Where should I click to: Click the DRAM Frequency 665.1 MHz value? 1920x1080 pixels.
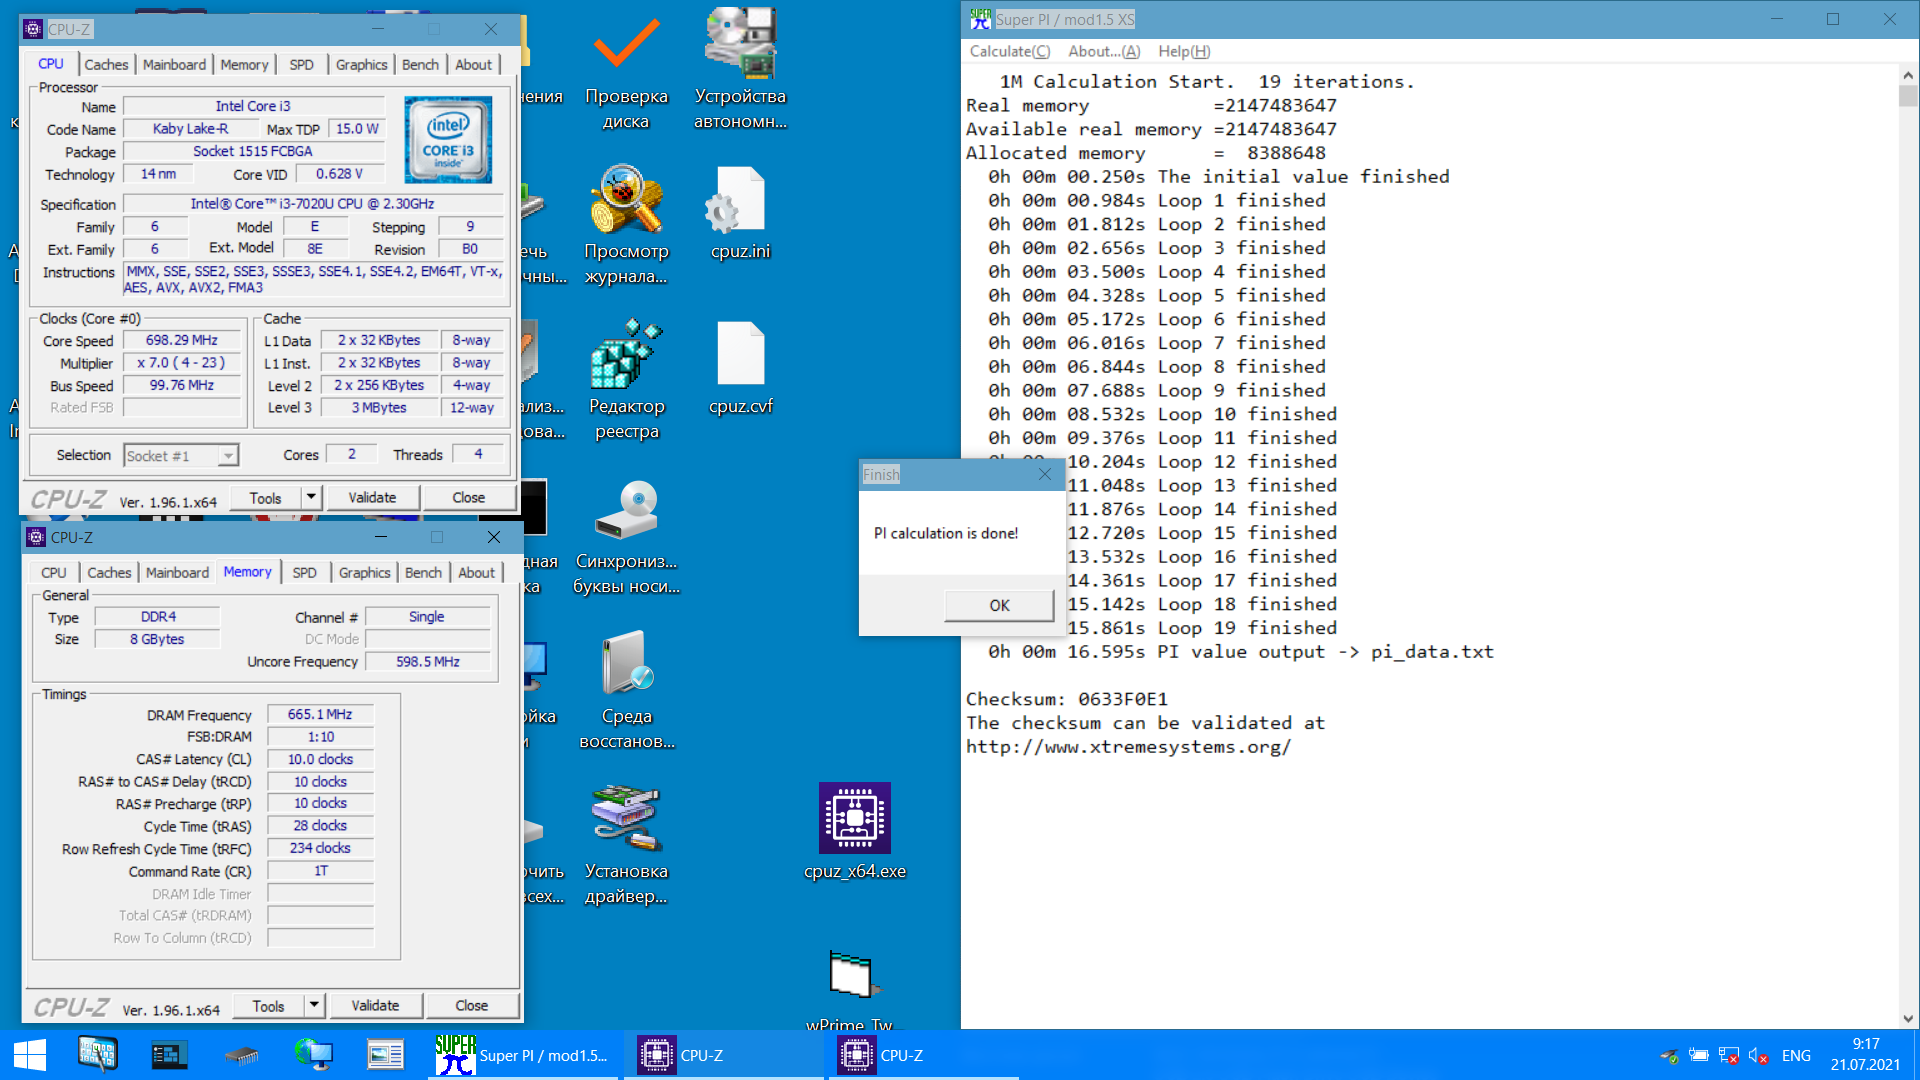[x=320, y=714]
